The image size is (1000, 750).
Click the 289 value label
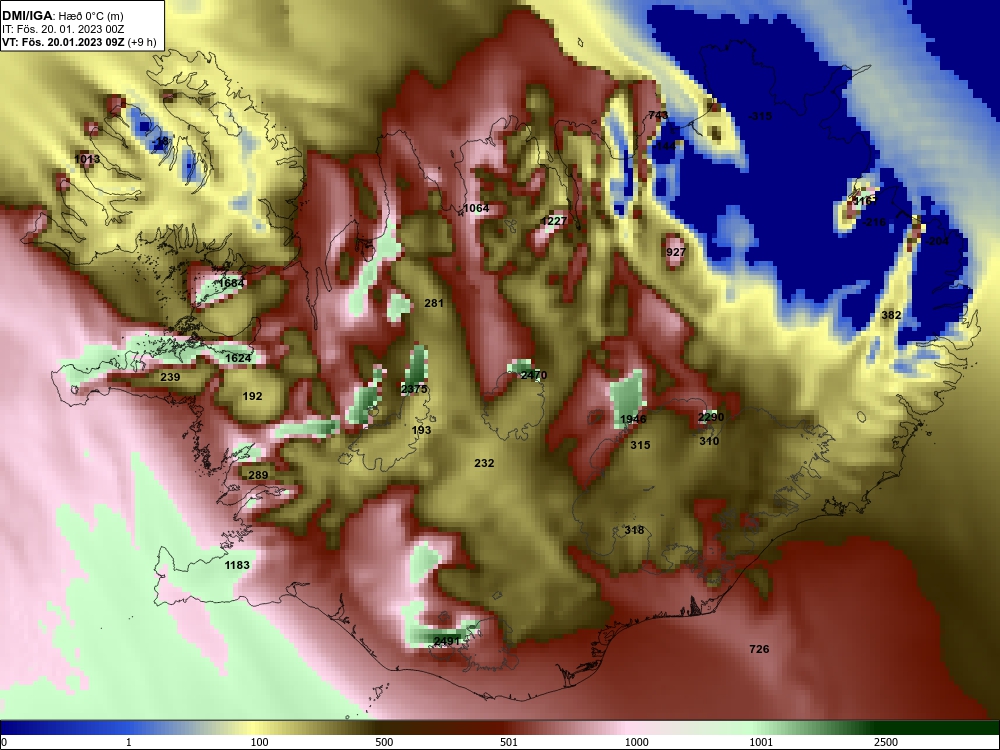[258, 475]
